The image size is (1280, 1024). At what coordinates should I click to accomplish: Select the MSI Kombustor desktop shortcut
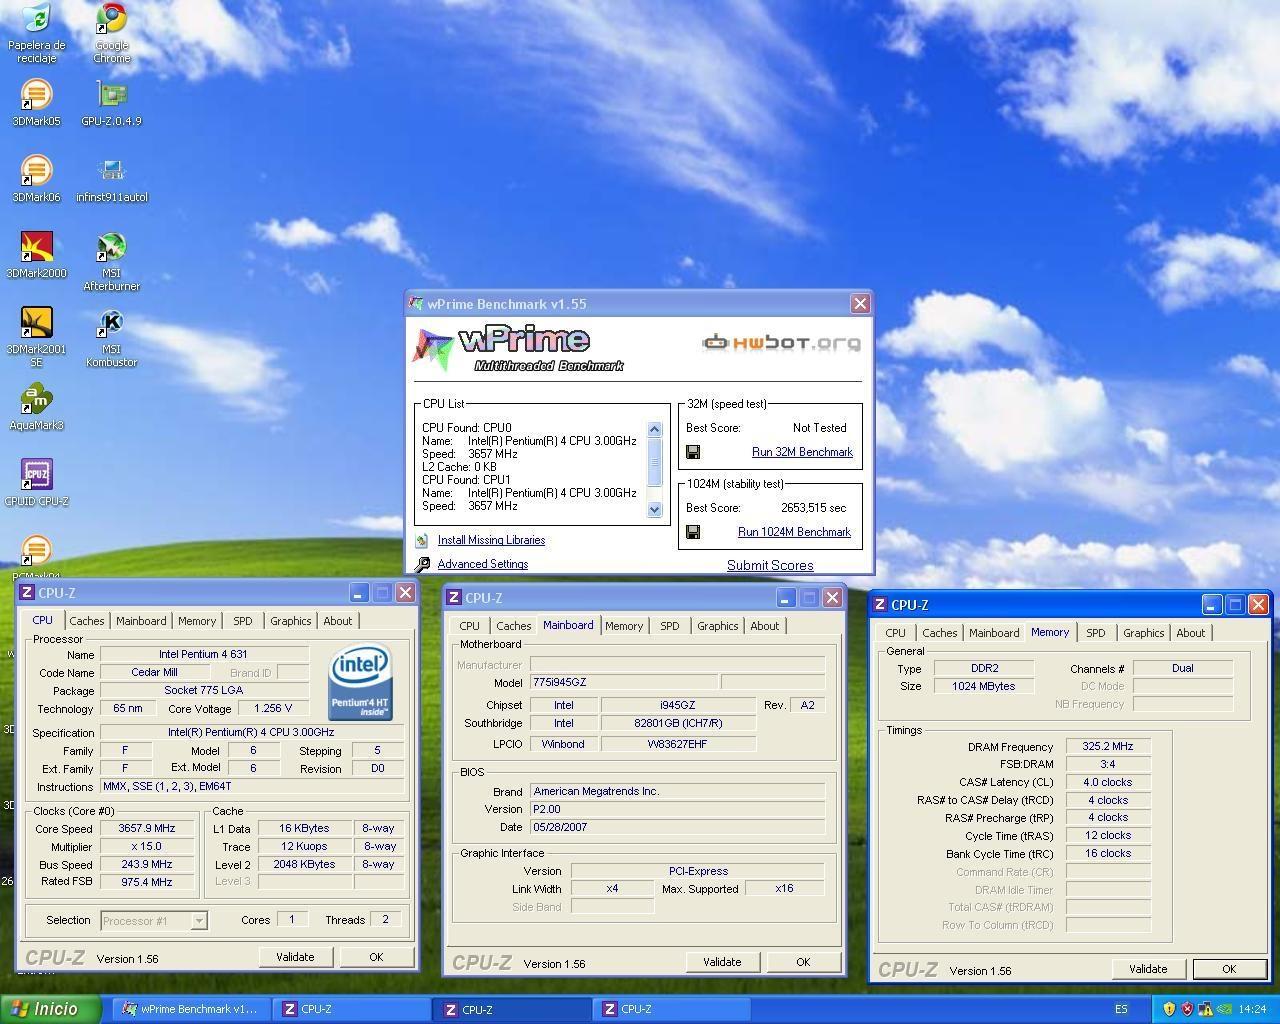[111, 337]
